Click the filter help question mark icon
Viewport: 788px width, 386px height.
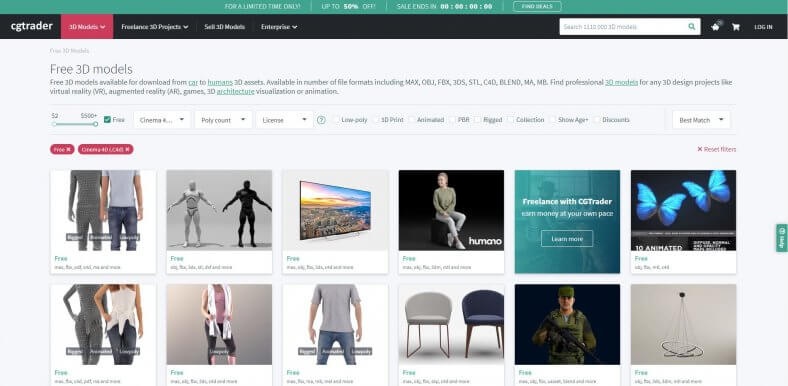321,120
